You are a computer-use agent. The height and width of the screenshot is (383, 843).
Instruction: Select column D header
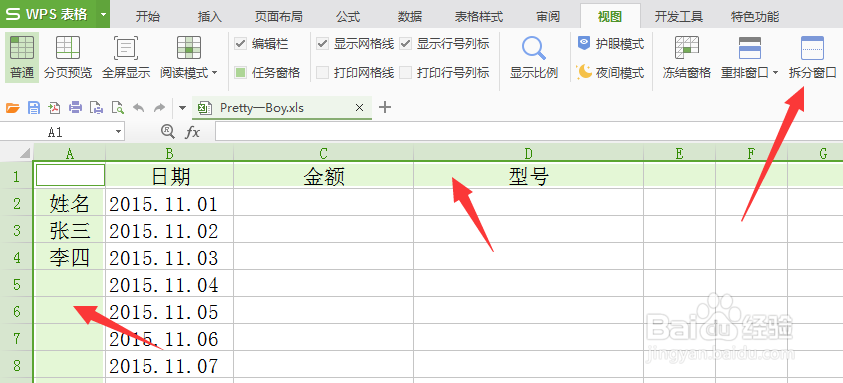(x=528, y=153)
